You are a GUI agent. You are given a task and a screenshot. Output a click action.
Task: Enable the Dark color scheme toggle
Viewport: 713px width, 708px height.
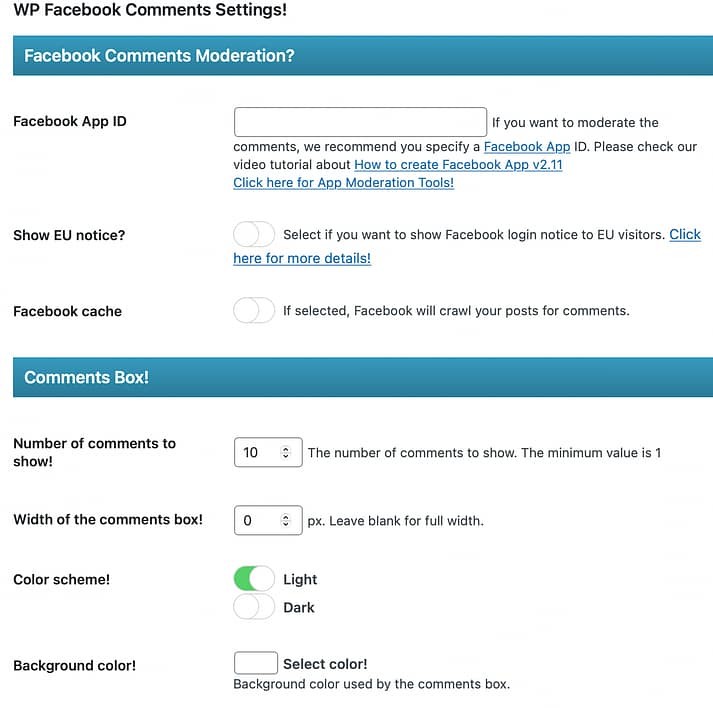click(x=254, y=607)
